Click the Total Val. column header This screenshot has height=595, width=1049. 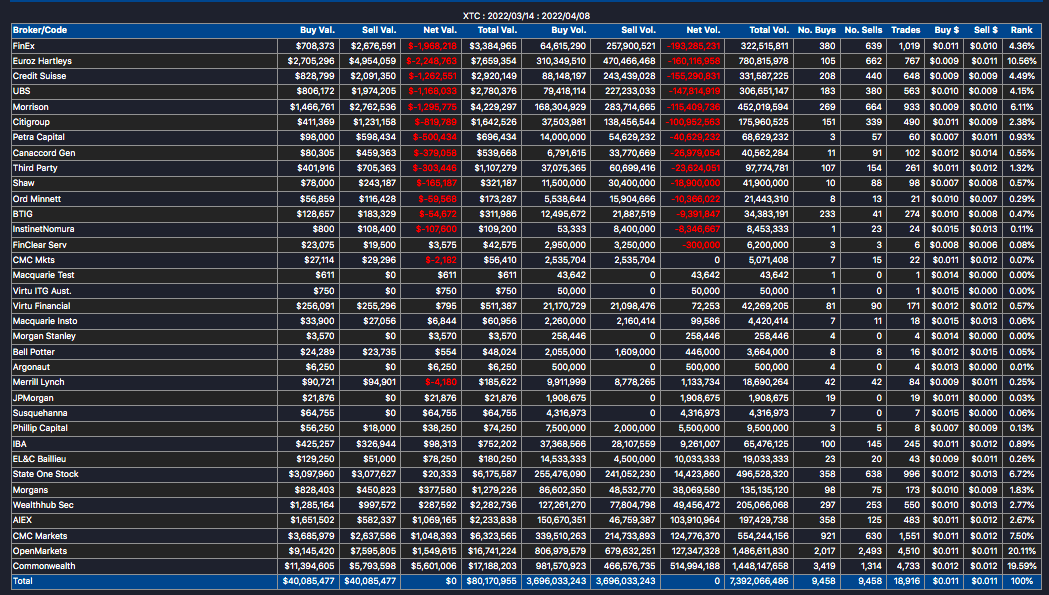pos(497,30)
